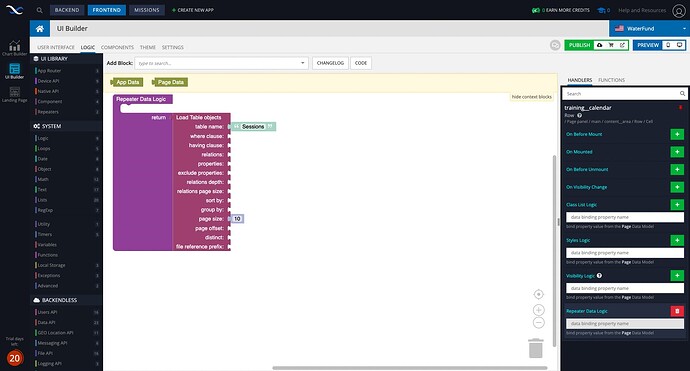Add Visibility Logic with plus button
Viewport: 690px width, 371px height.
pos(677,275)
